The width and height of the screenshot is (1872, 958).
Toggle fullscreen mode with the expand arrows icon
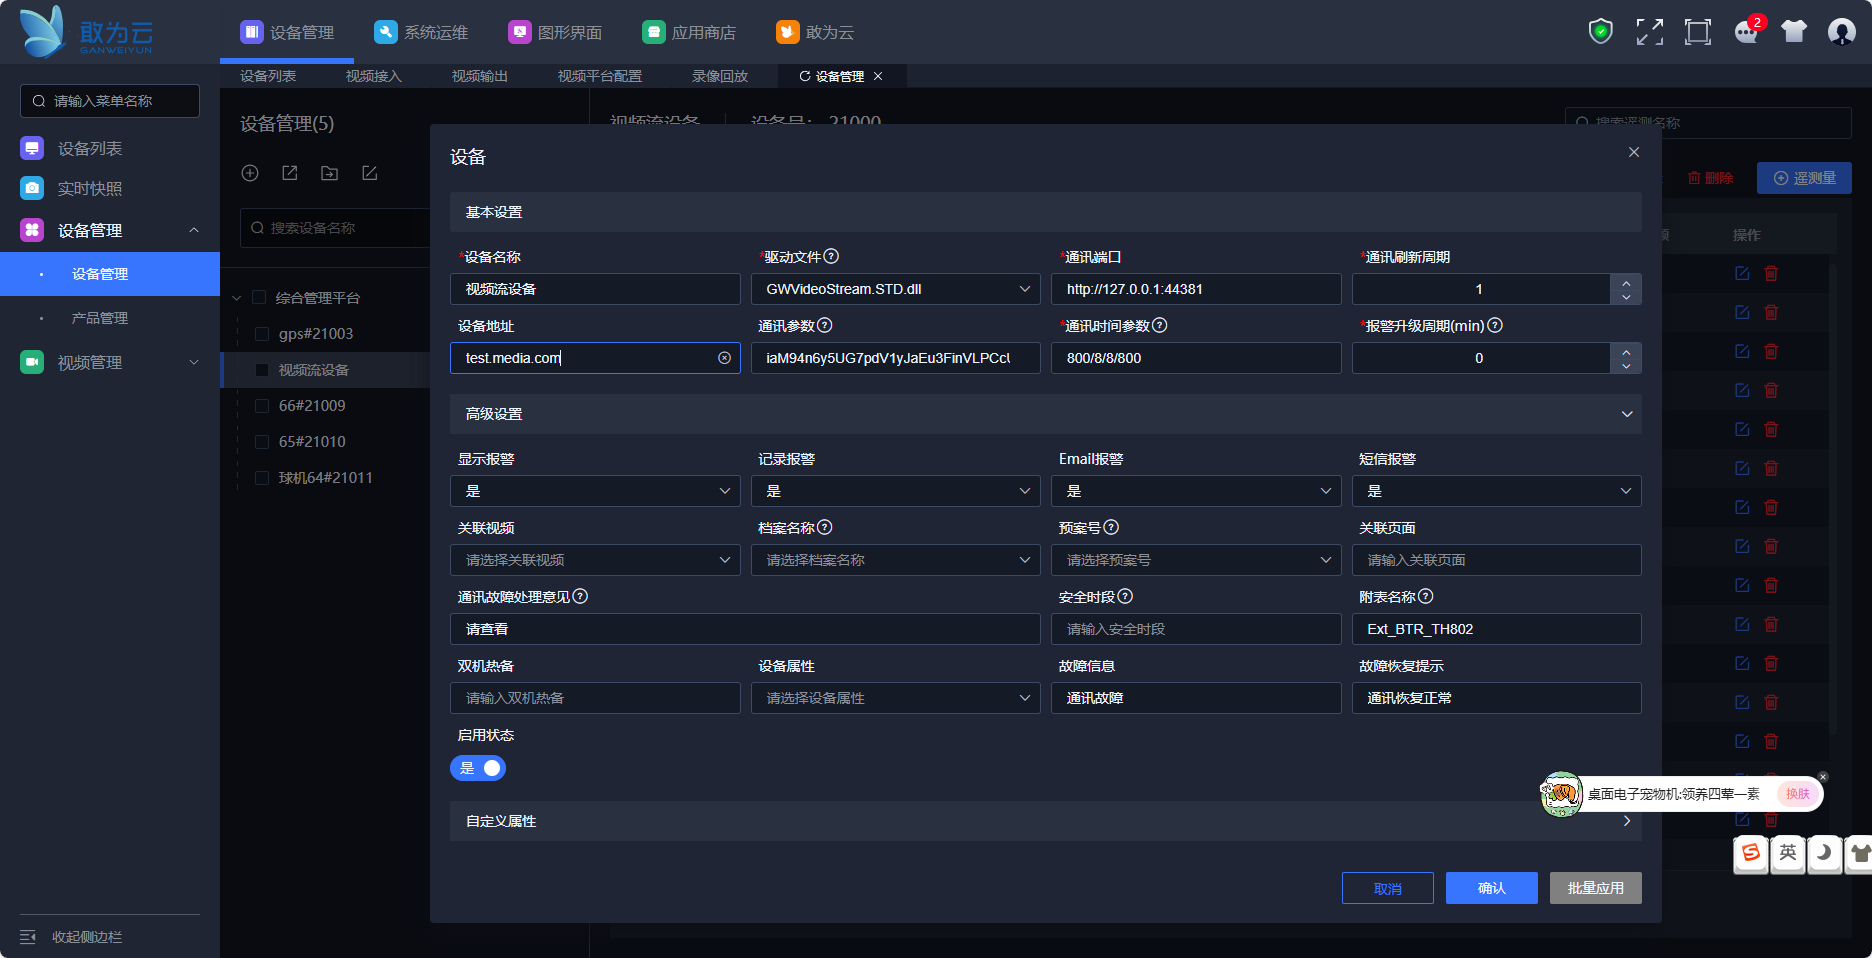1650,32
